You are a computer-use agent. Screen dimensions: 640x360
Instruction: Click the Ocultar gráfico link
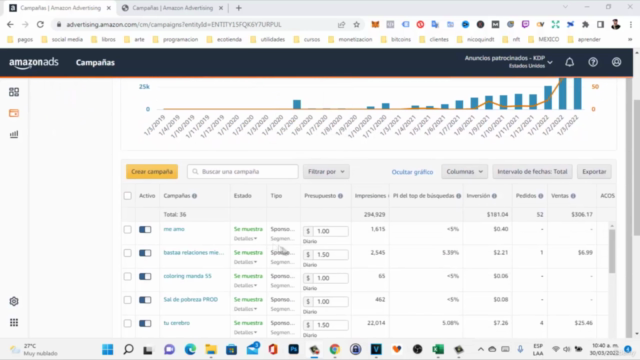(412, 172)
